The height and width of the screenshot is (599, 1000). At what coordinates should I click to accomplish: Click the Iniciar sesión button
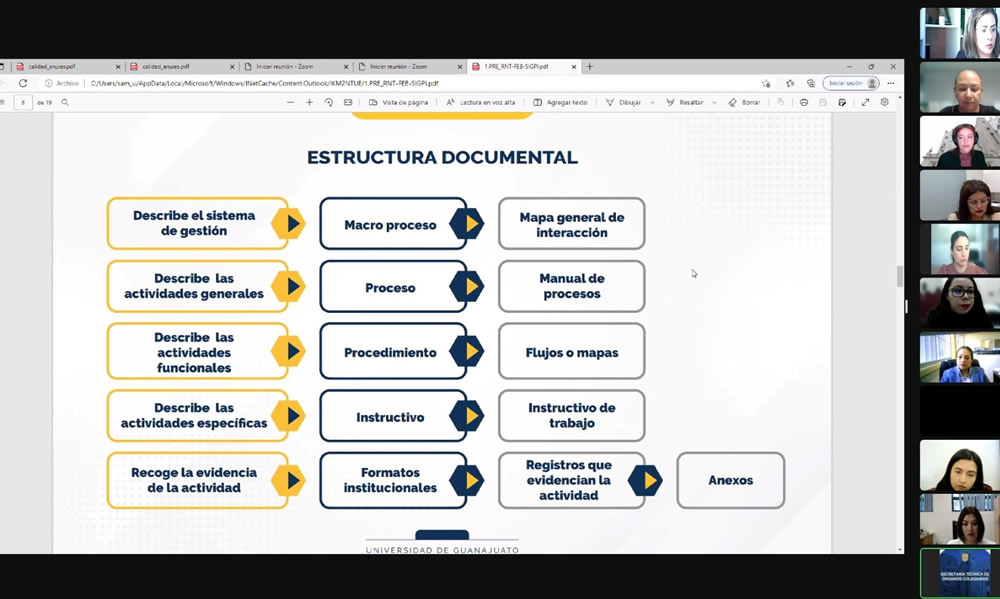(847, 83)
